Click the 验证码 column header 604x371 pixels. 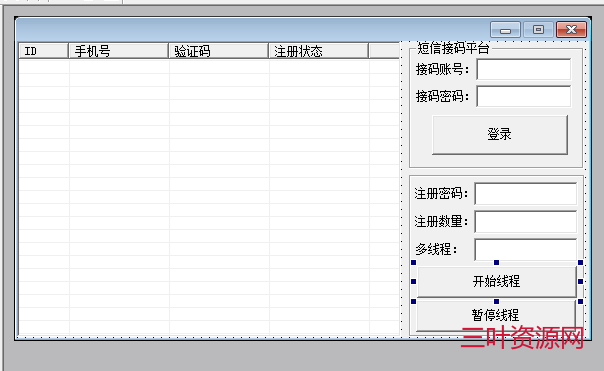coord(218,51)
